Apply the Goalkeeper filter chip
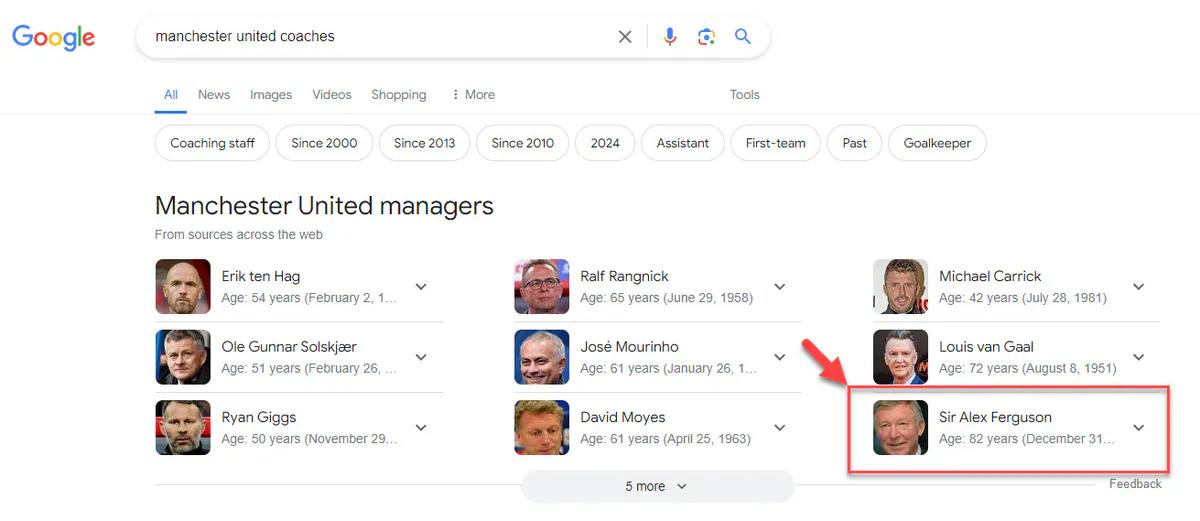1200x521 pixels. click(x=937, y=143)
